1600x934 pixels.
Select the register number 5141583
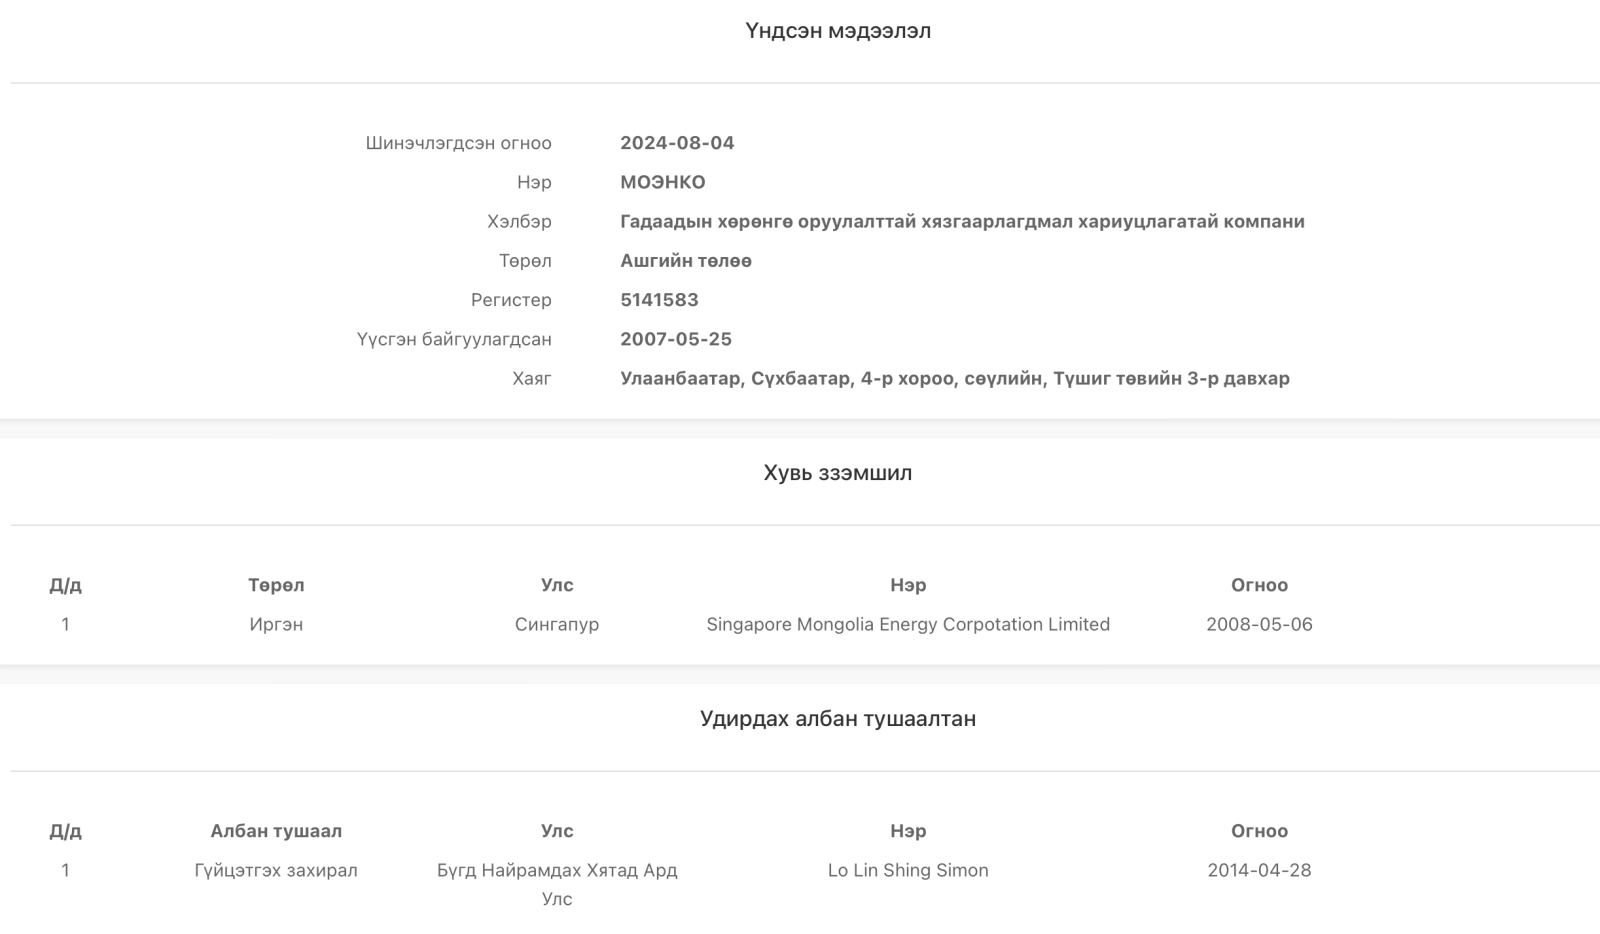659,300
